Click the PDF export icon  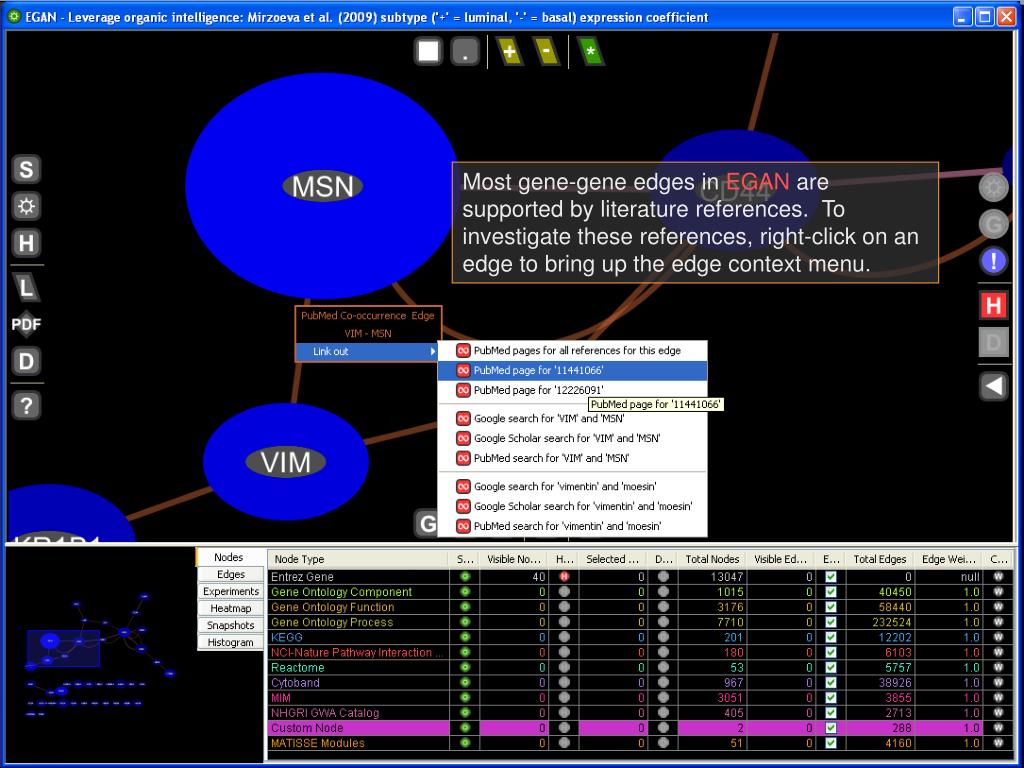point(26,324)
